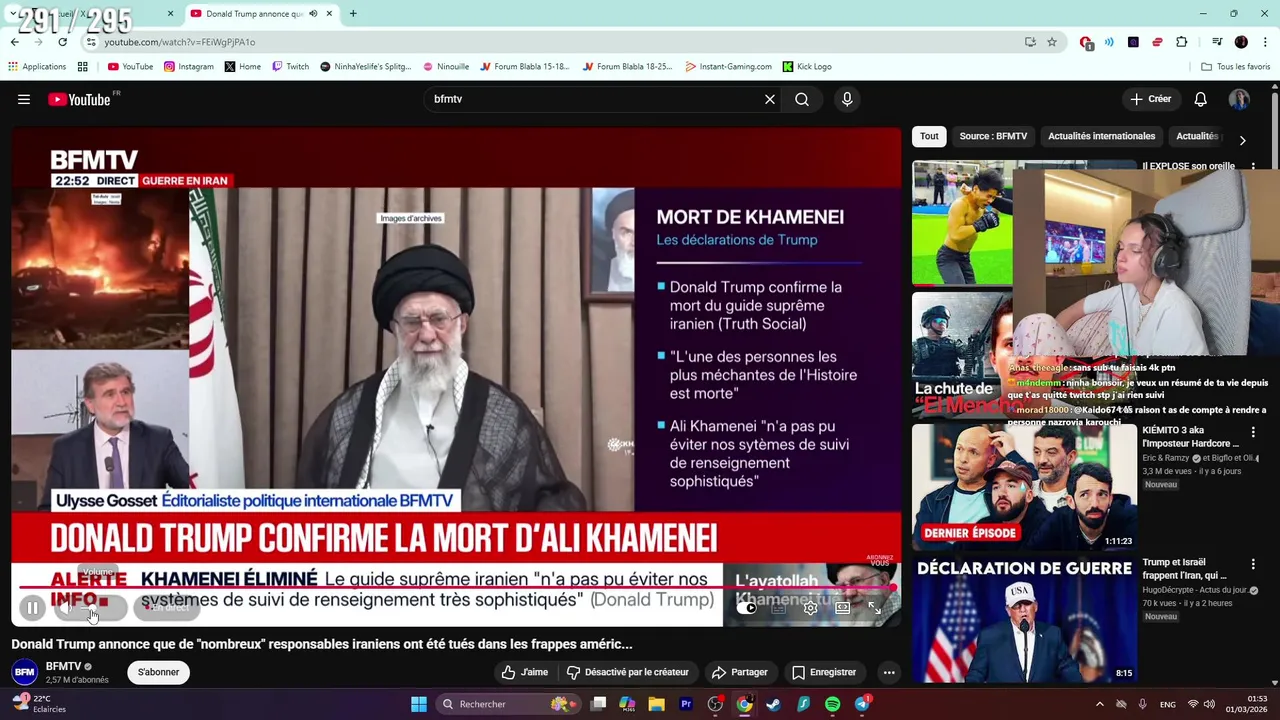Screen dimensions: 1280x720
Task: Open the Kick Logo bookmark
Action: (806, 67)
